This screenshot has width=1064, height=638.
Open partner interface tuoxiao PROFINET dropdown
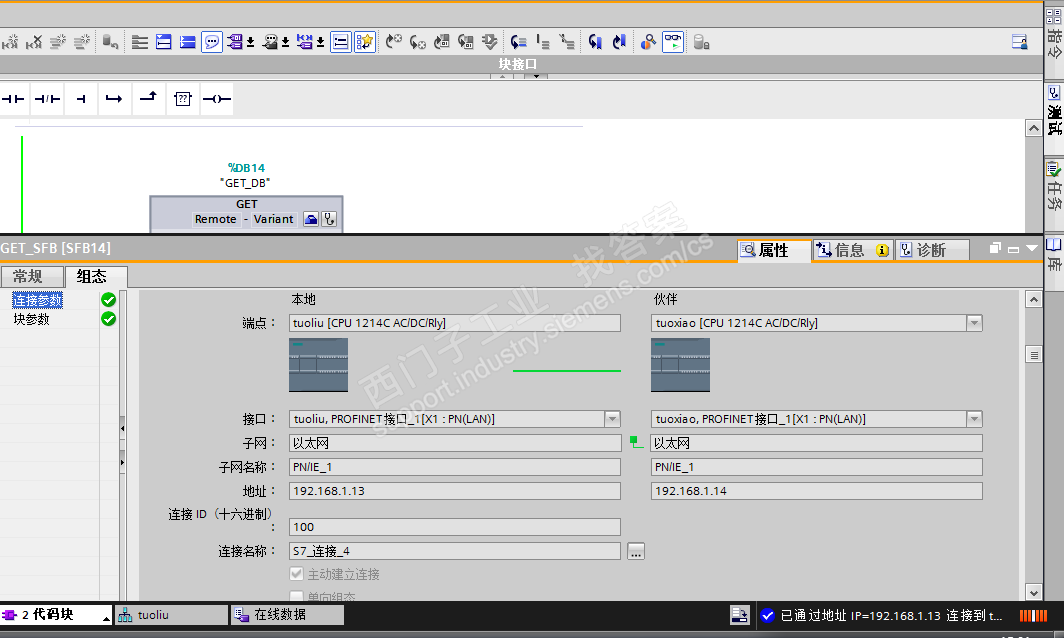[x=974, y=419]
